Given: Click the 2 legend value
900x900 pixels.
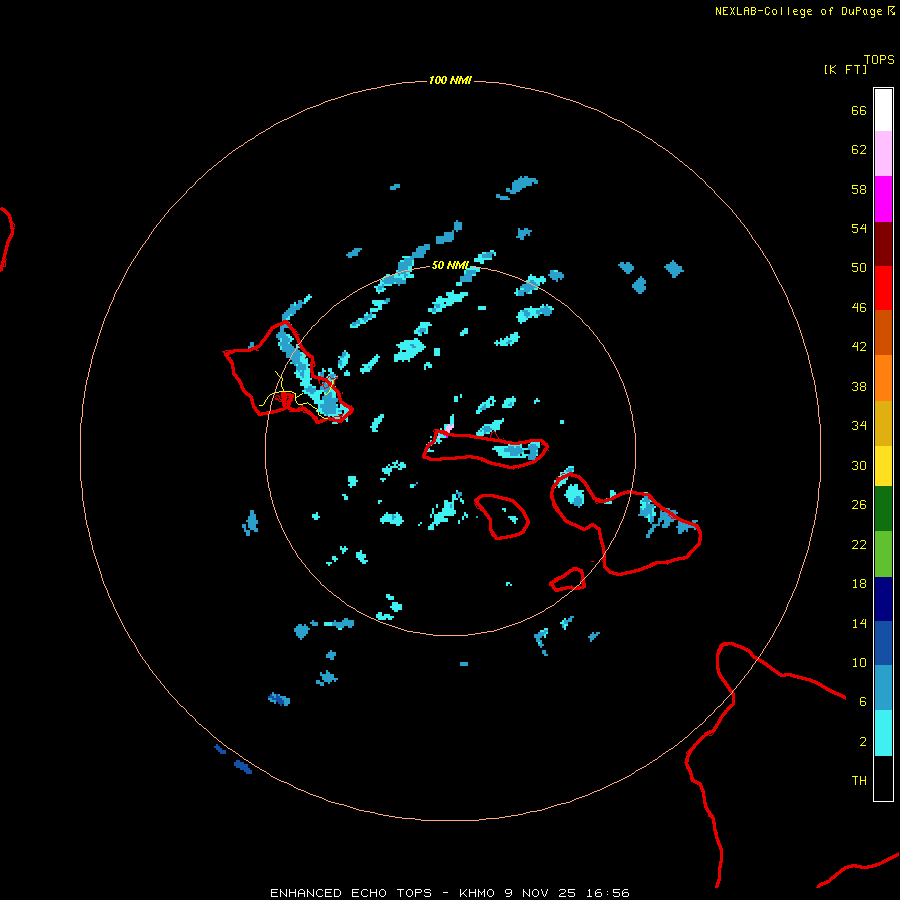Looking at the screenshot, I should tap(863, 741).
